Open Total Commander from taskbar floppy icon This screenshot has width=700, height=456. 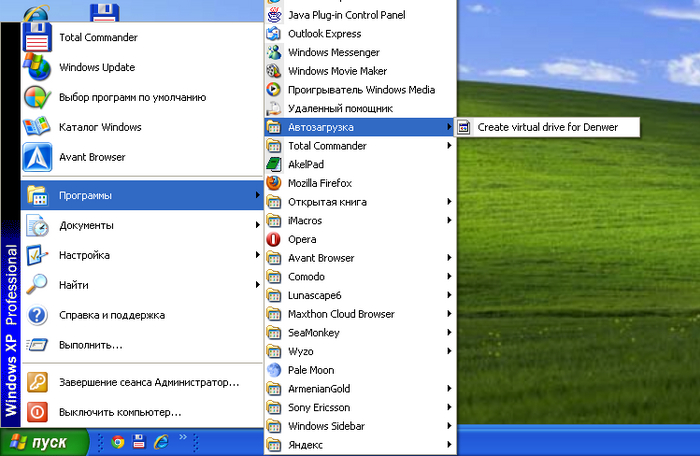(139, 441)
